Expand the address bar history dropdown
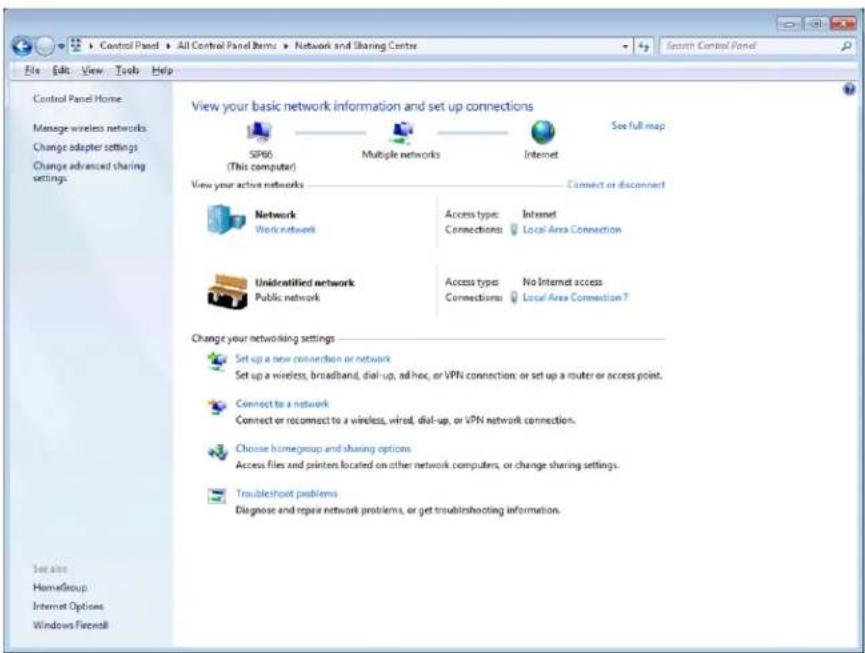 coord(625,47)
